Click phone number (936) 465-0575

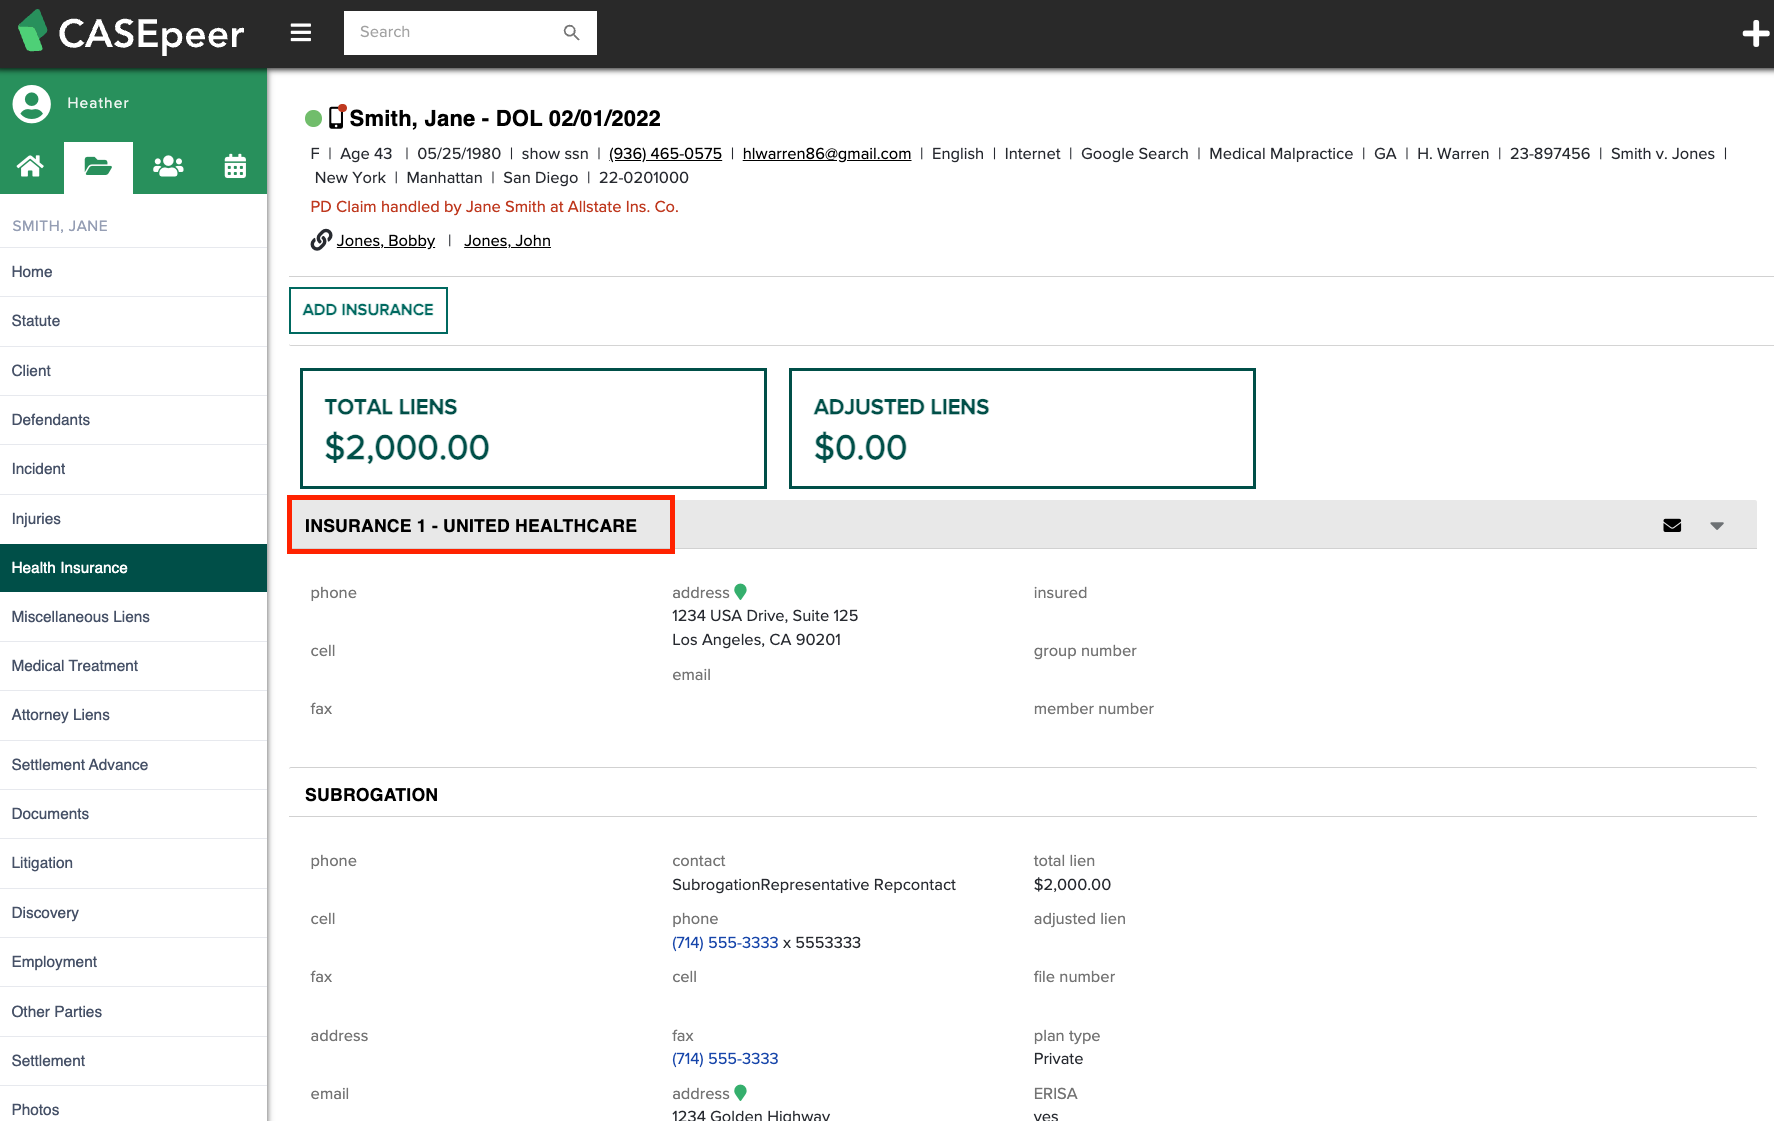pyautogui.click(x=665, y=154)
